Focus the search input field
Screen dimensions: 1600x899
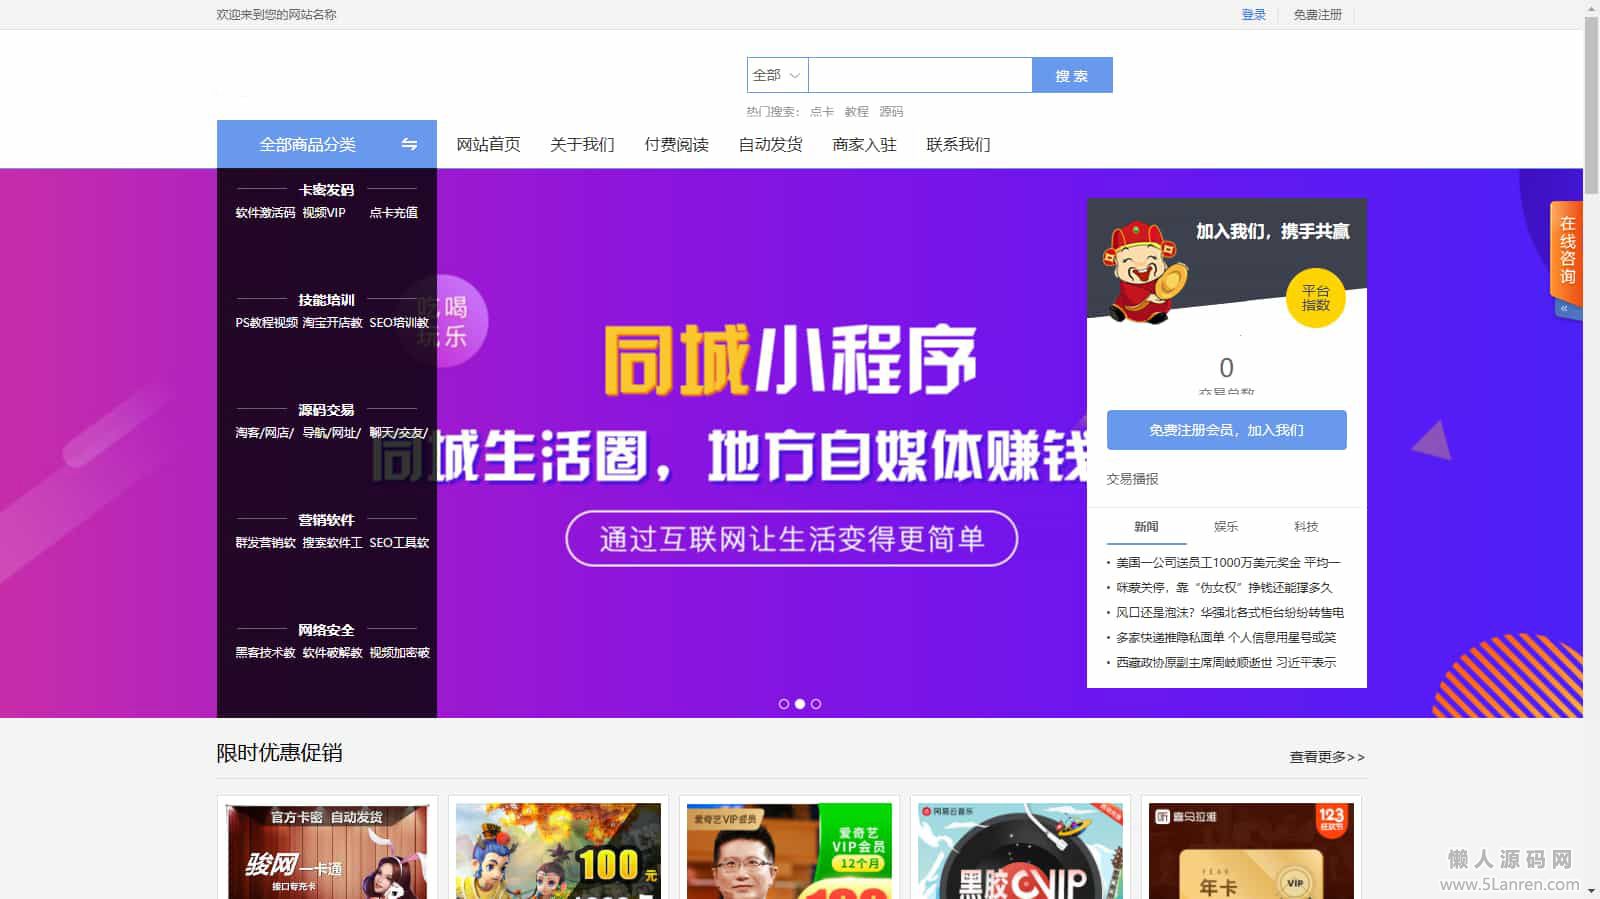tap(920, 75)
